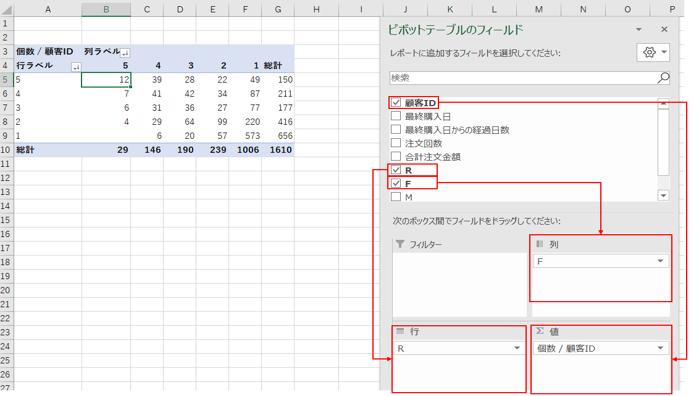This screenshot has width=699, height=396.
Task: Open the field list tools gear menu
Action: (654, 53)
